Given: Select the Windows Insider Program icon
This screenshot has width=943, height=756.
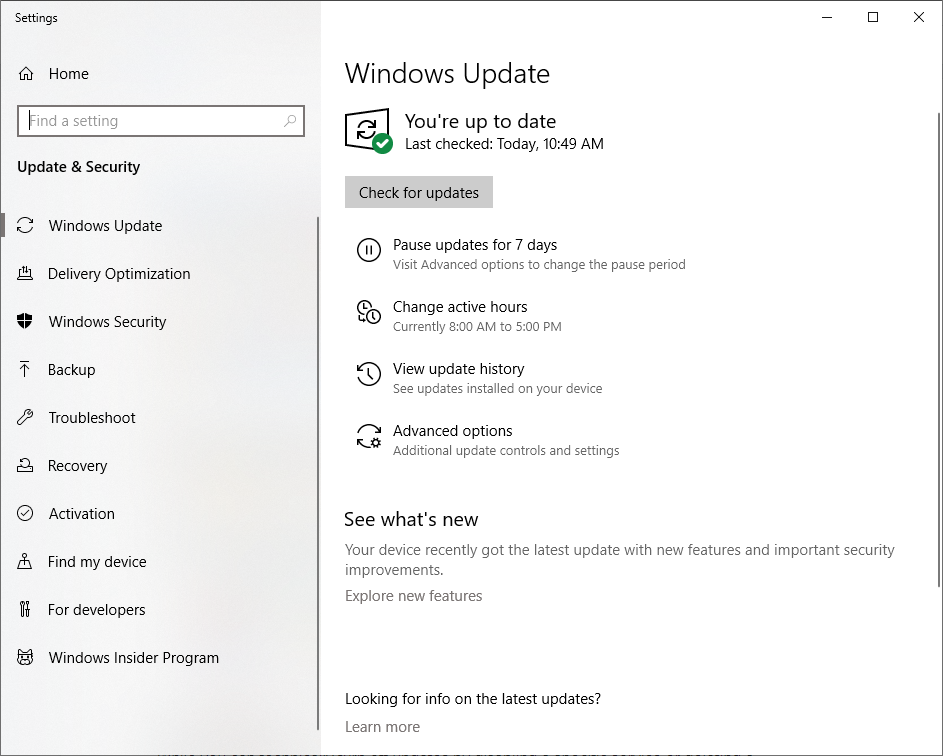Looking at the screenshot, I should tap(27, 657).
